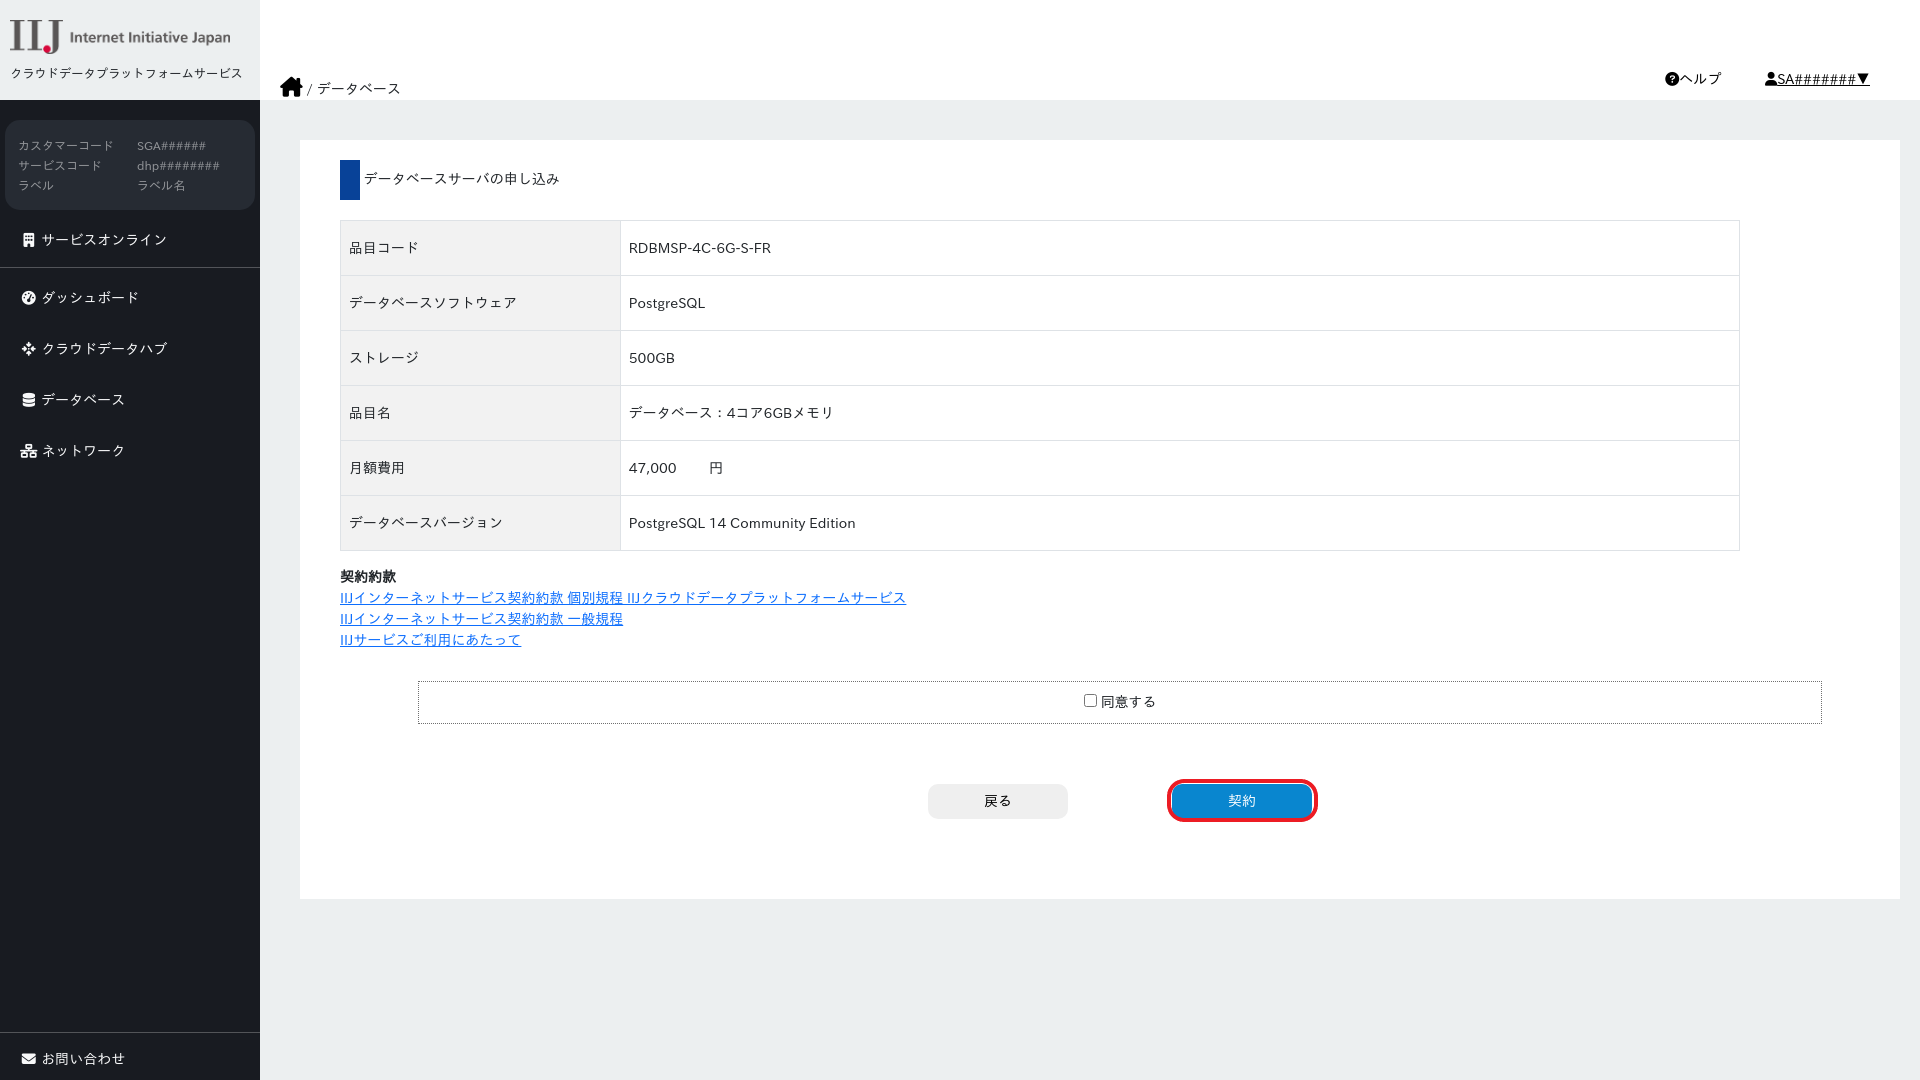
Task: Click the ヘルプ link text
Action: point(1700,79)
